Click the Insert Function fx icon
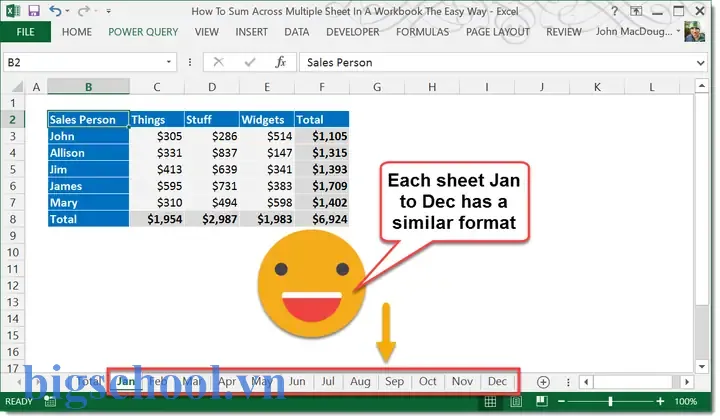Image resolution: width=720 pixels, height=420 pixels. tap(281, 62)
